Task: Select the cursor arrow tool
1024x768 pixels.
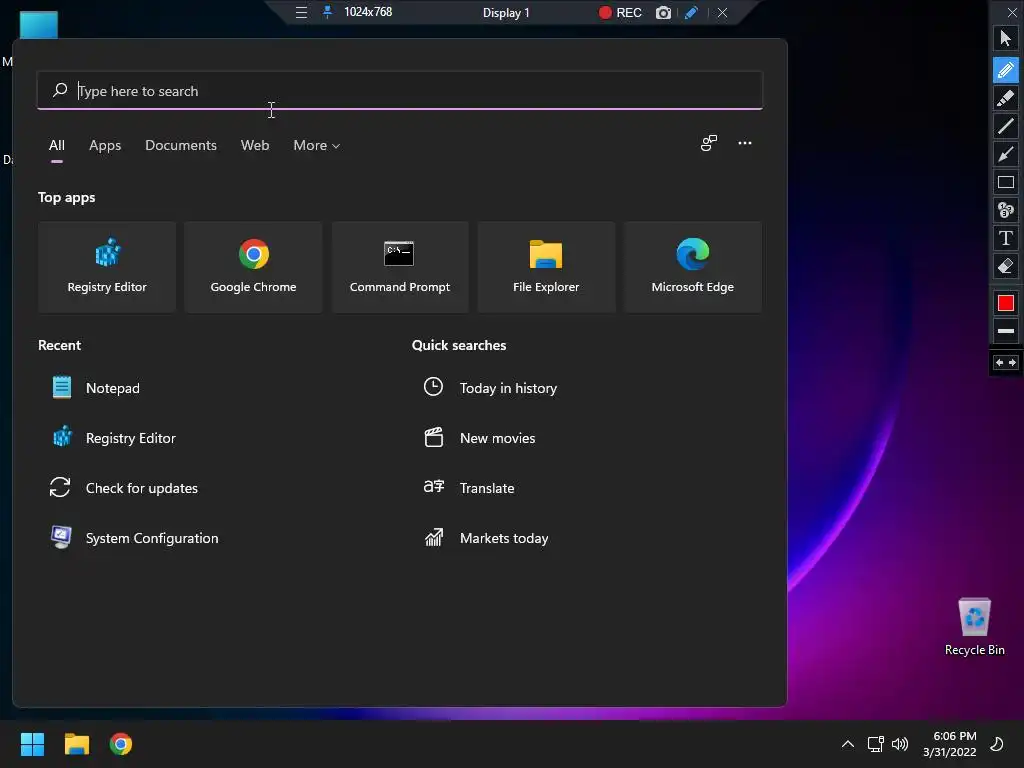Action: [x=1006, y=39]
